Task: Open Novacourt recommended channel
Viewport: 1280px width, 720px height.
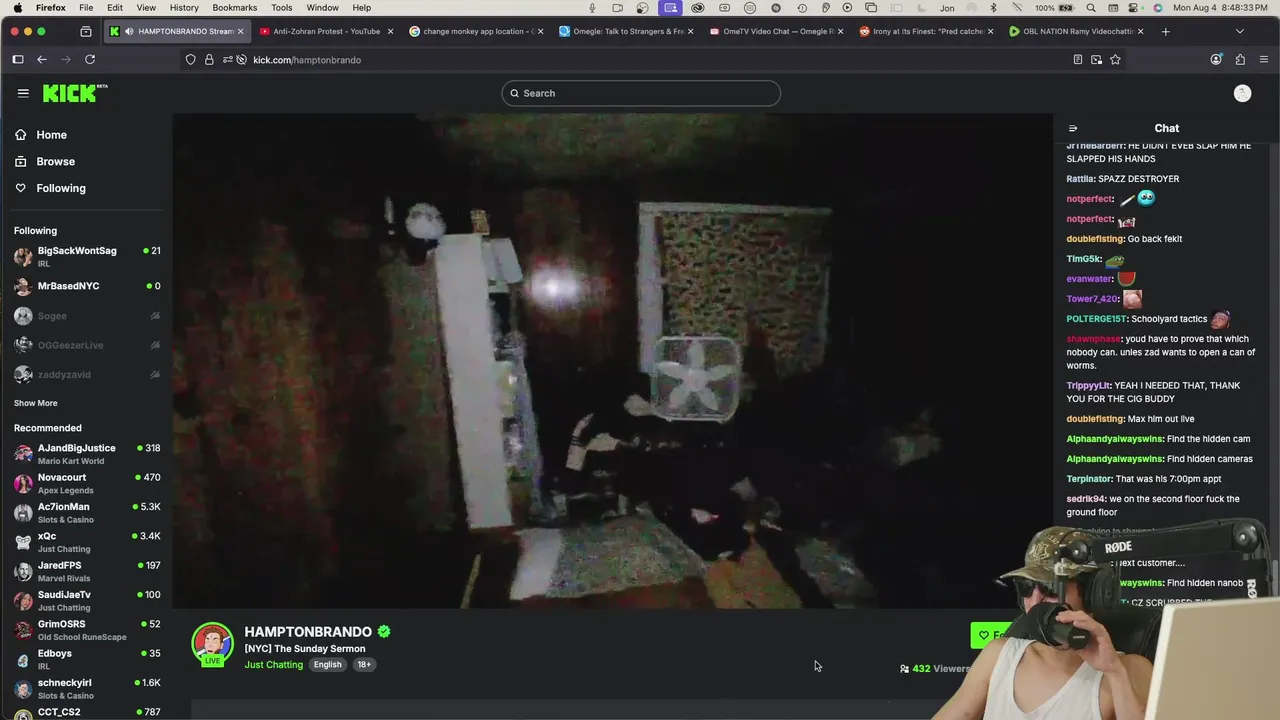Action: [87, 483]
